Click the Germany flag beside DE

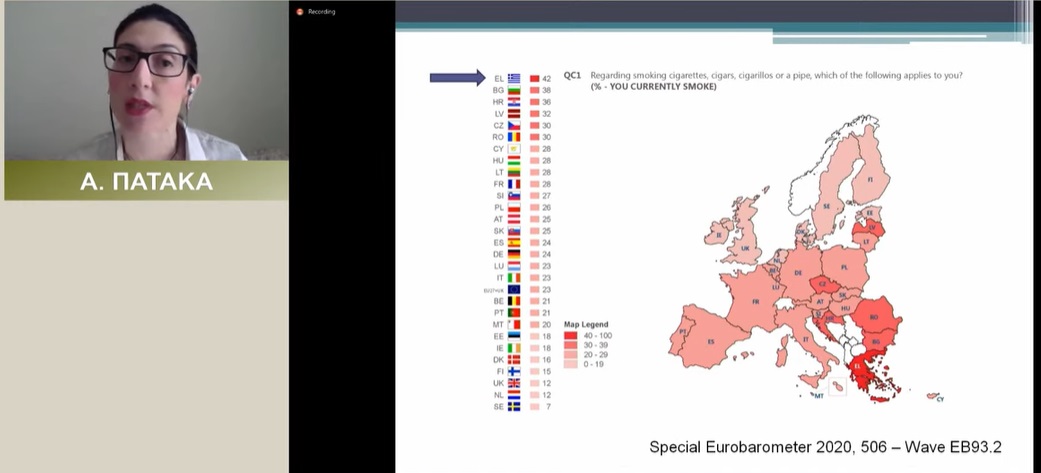514,254
